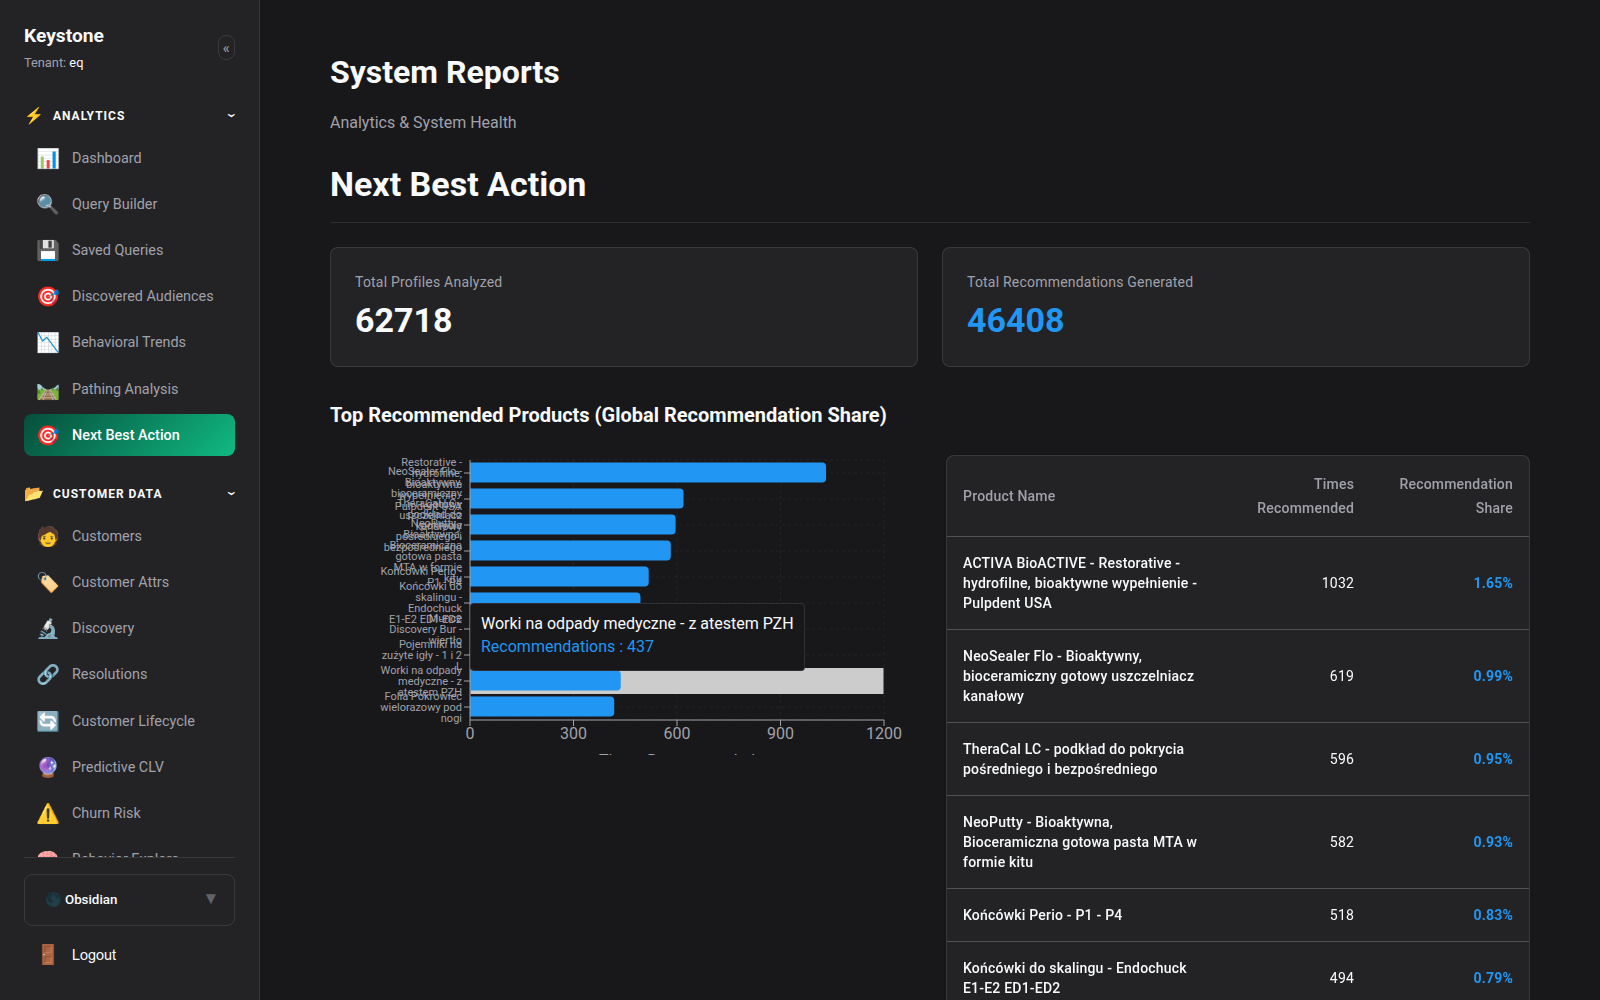Select the Churn Risk link
Viewport: 1600px width, 1000px height.
tap(129, 813)
